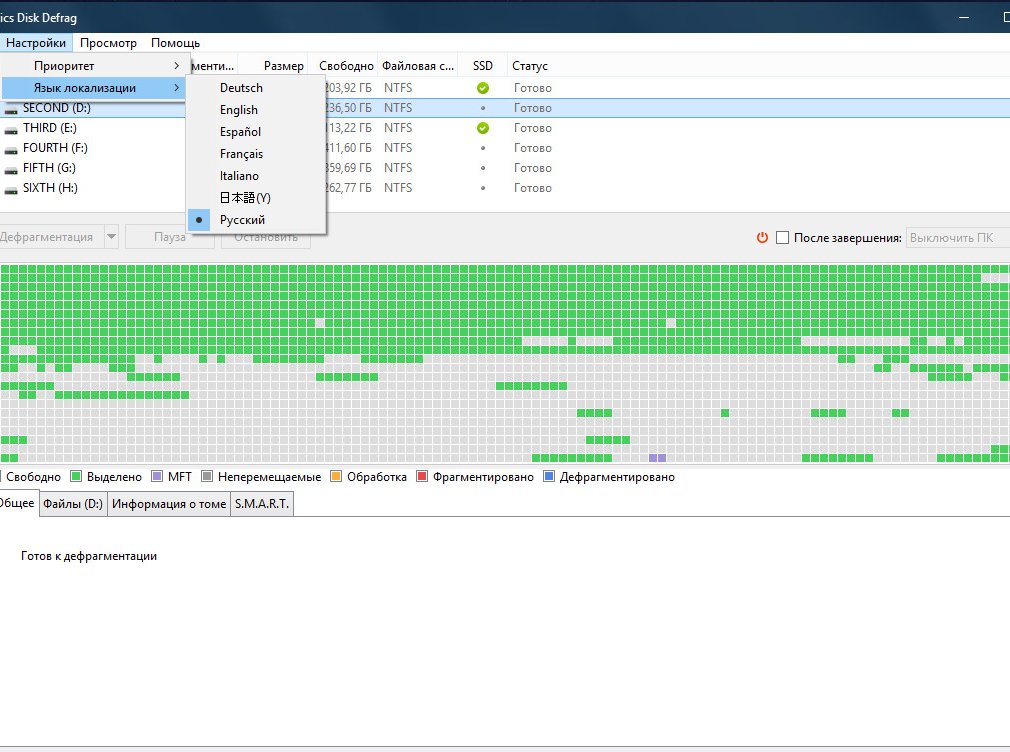Click SSD dot for FOURTH (F:) row

point(483,148)
